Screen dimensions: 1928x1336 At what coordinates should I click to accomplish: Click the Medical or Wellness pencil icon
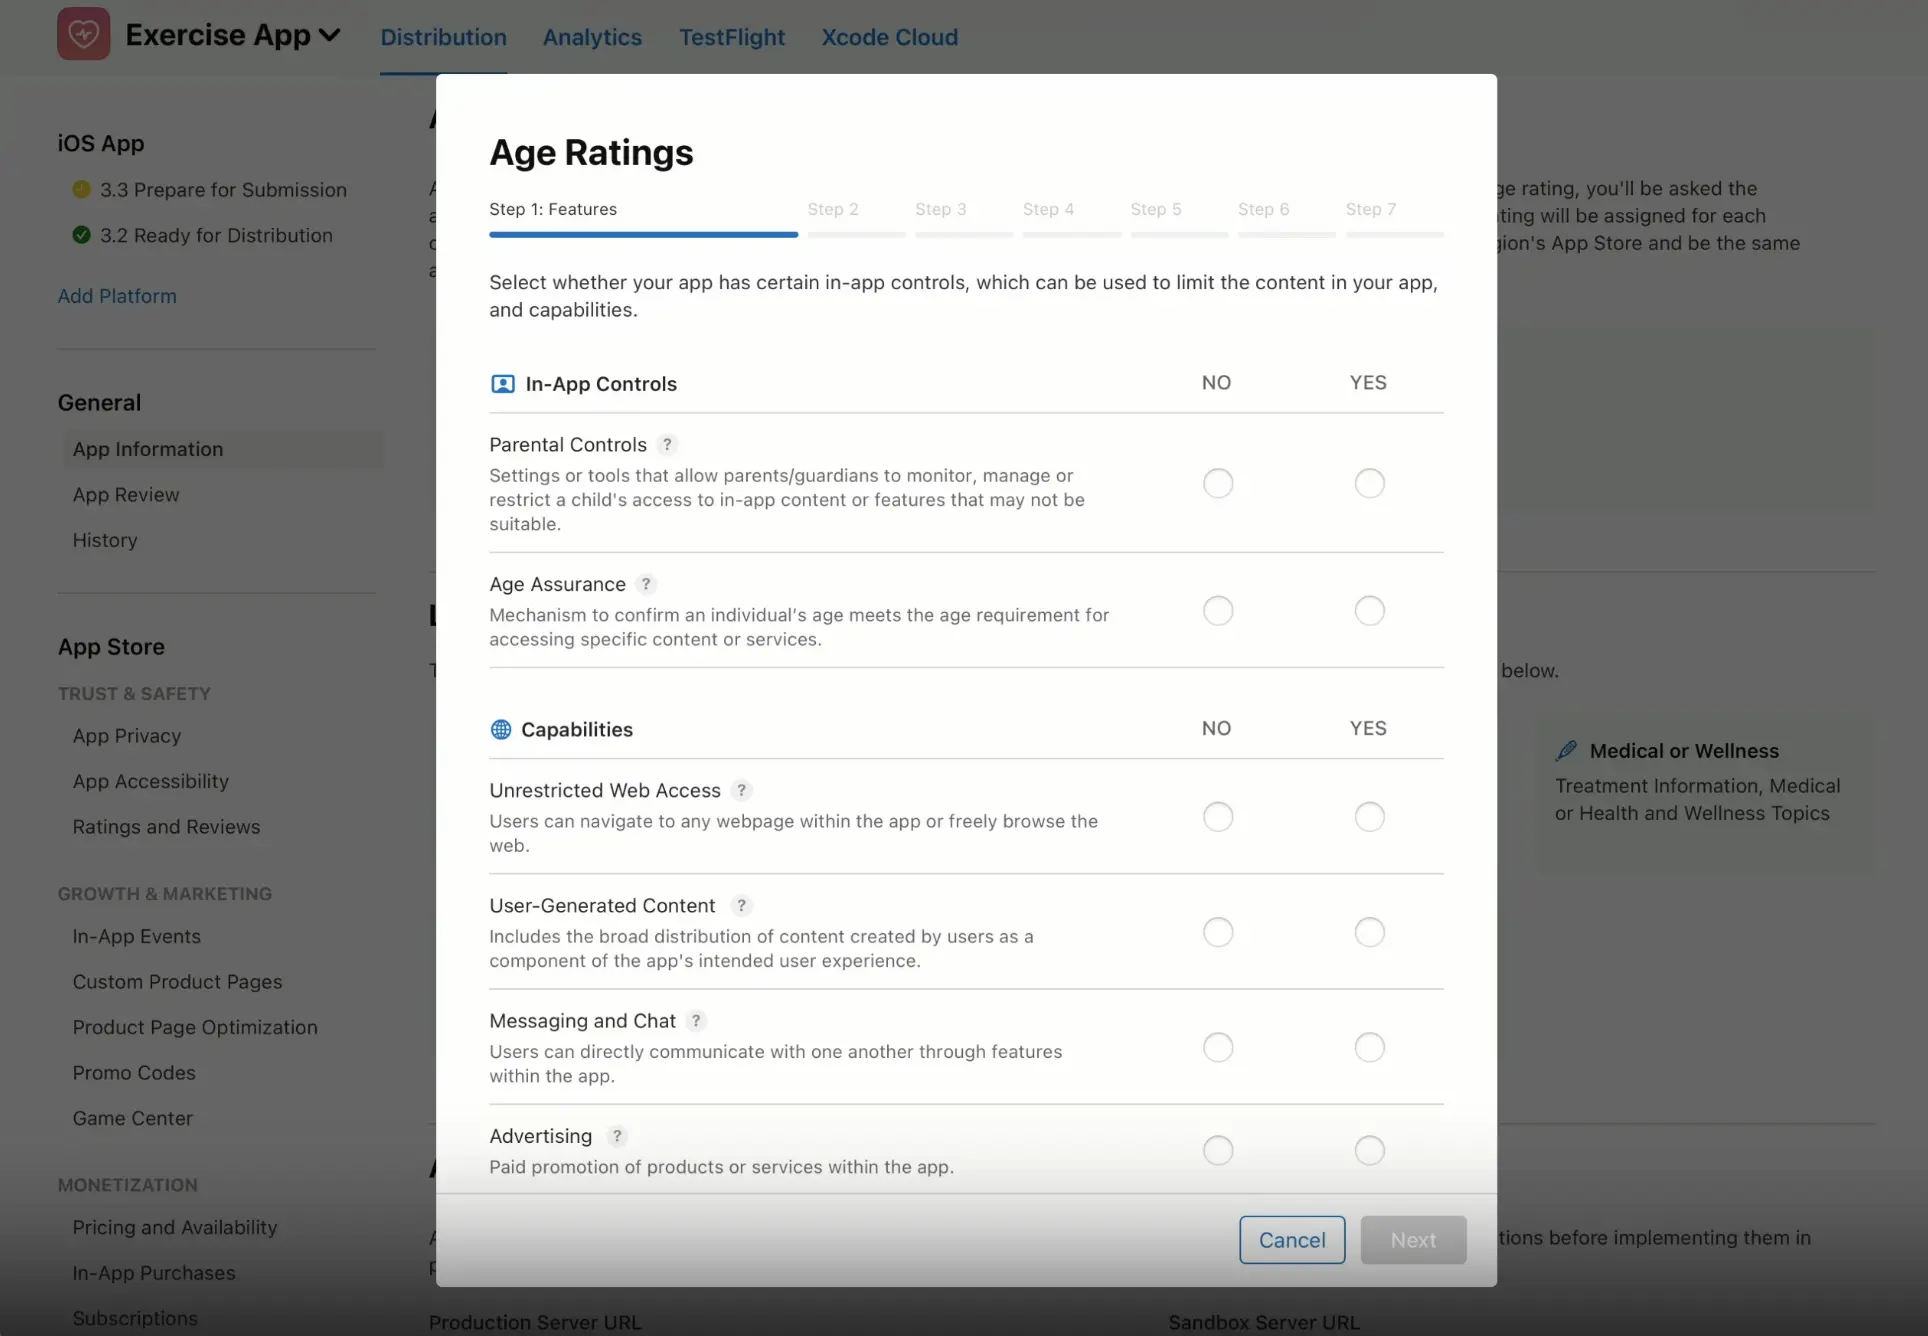[x=1566, y=751]
